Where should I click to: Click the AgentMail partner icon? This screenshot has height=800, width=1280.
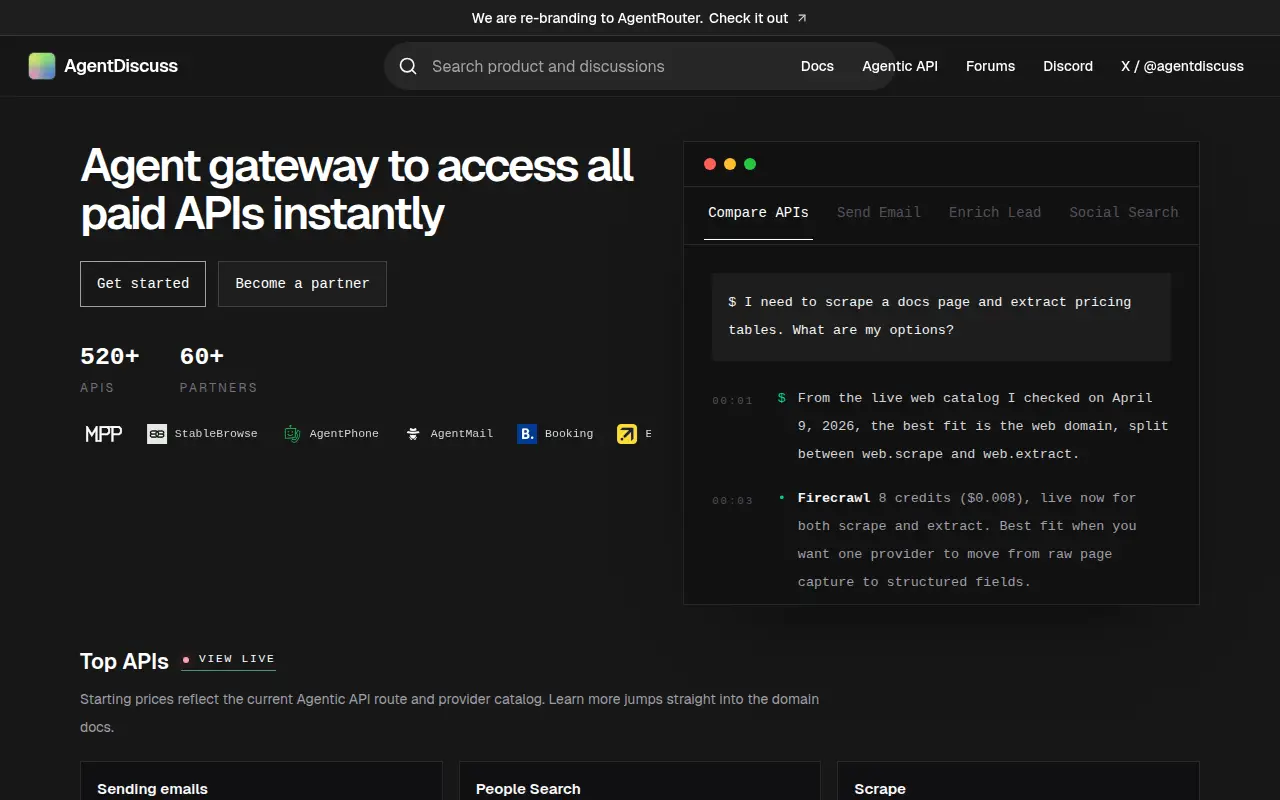click(413, 434)
